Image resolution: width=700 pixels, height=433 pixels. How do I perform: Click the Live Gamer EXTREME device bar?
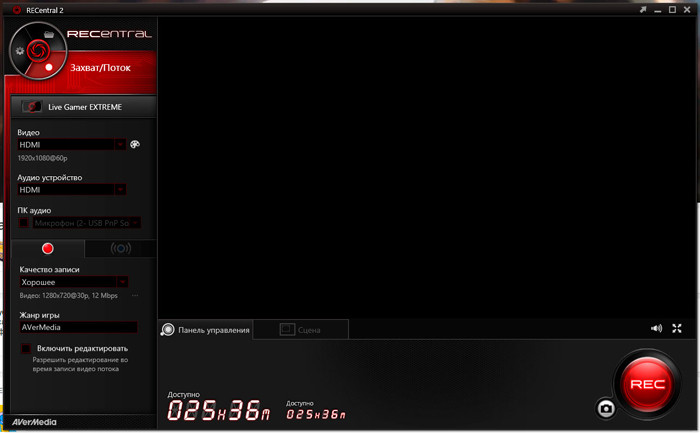click(x=83, y=107)
